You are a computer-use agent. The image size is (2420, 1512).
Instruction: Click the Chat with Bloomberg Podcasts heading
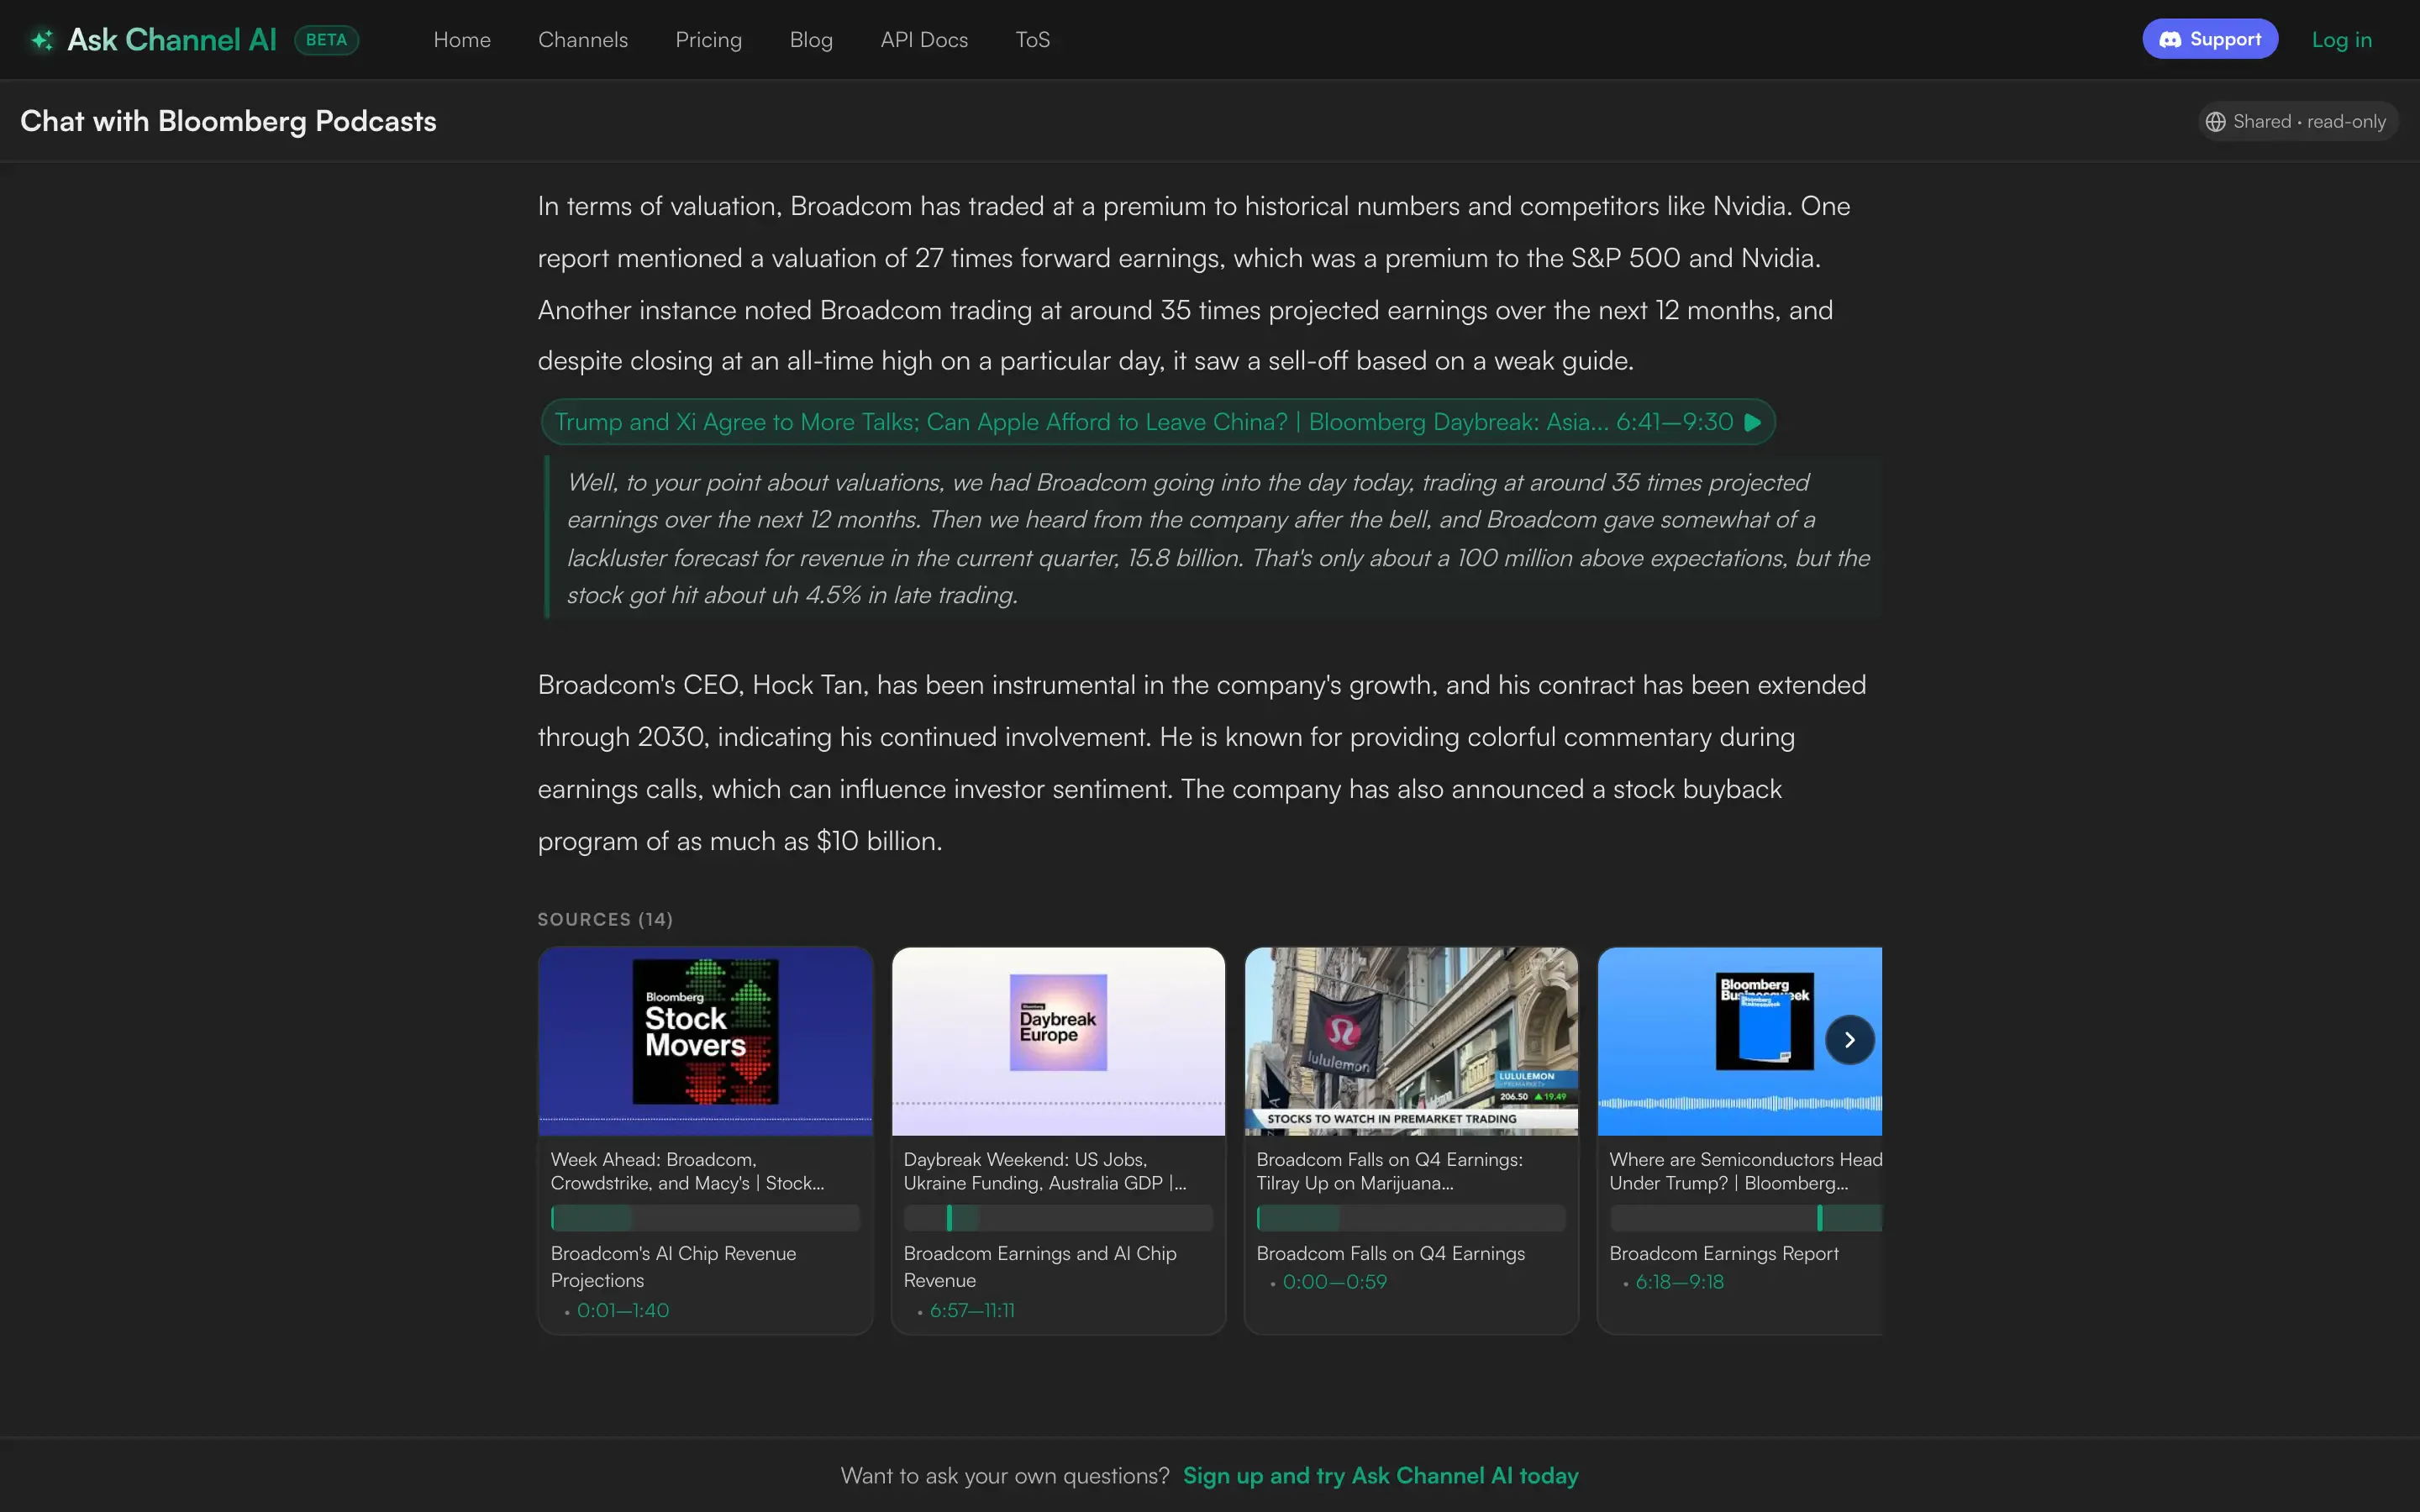(x=228, y=122)
